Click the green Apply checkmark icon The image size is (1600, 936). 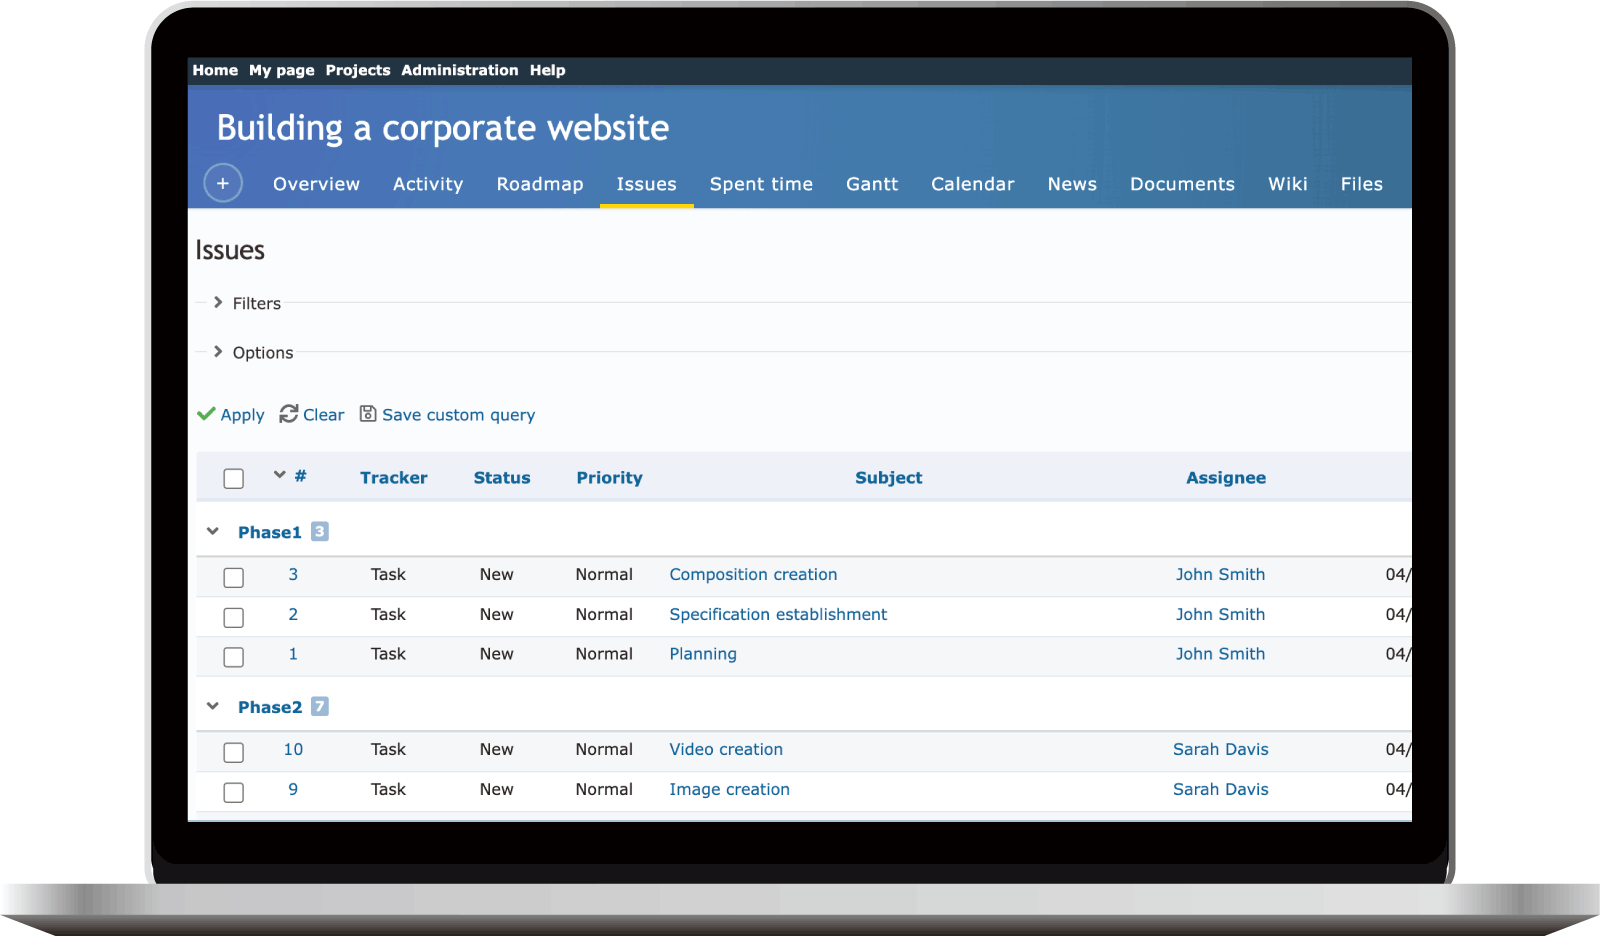click(x=208, y=414)
